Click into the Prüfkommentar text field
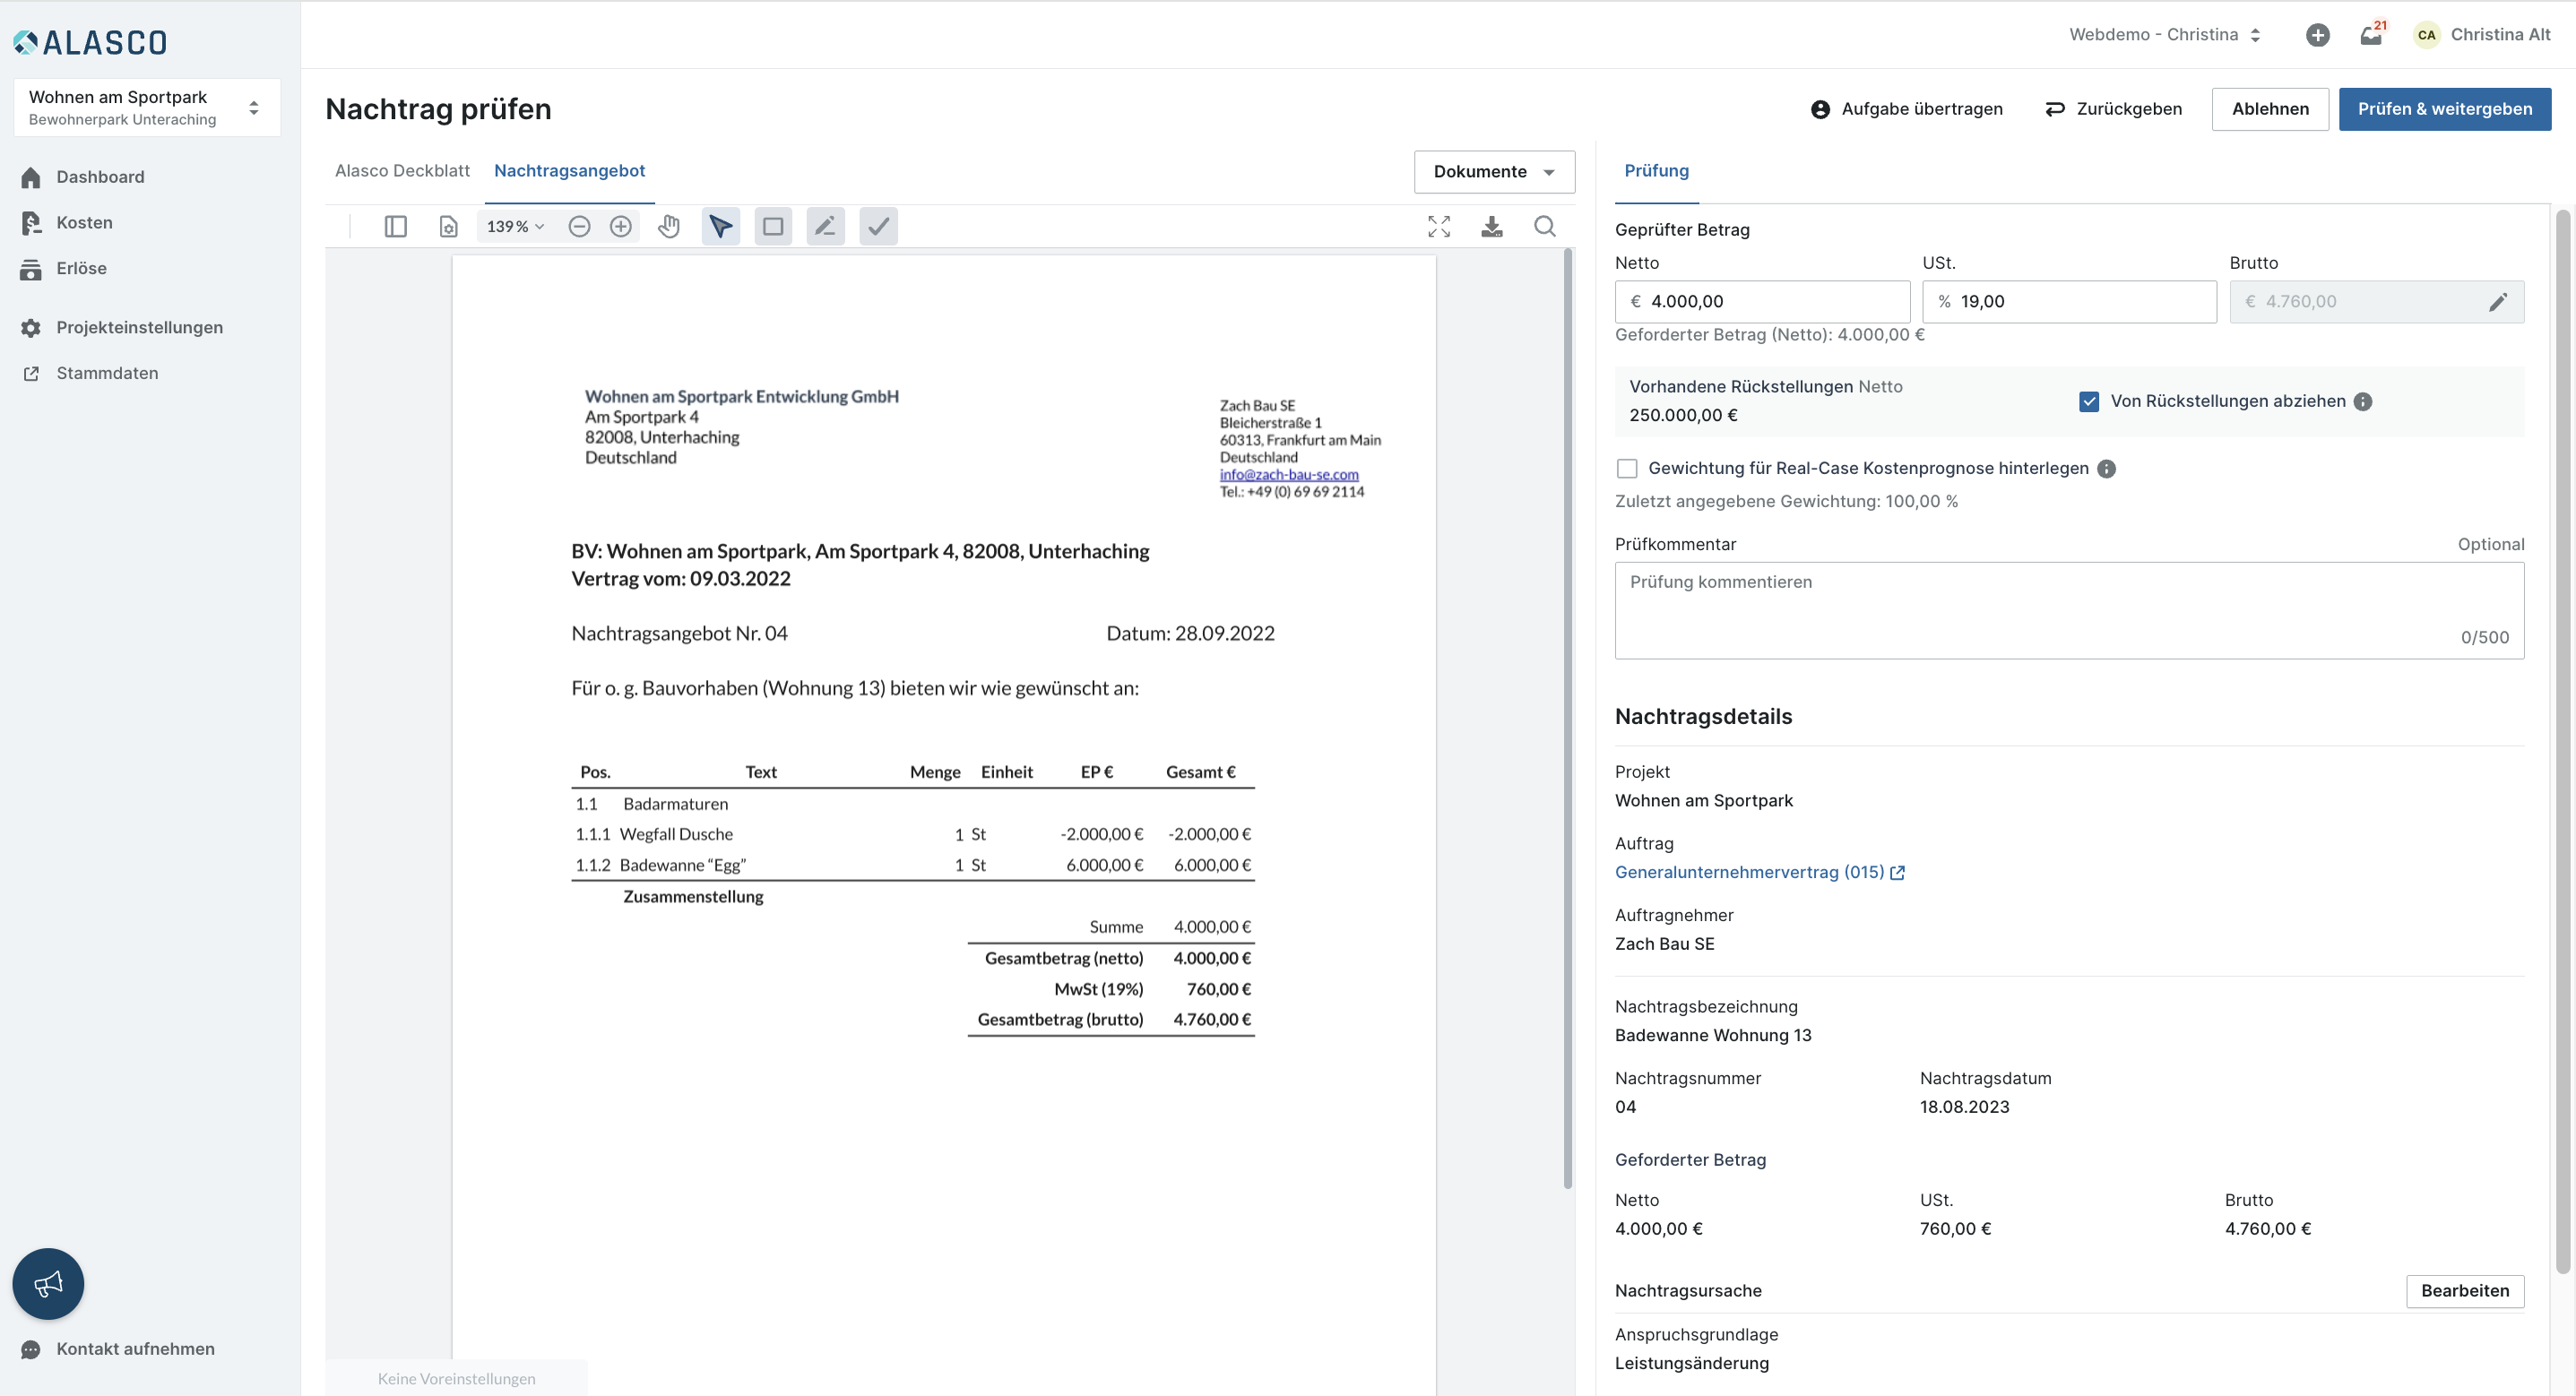Viewport: 2576px width, 1396px height. click(x=2068, y=609)
